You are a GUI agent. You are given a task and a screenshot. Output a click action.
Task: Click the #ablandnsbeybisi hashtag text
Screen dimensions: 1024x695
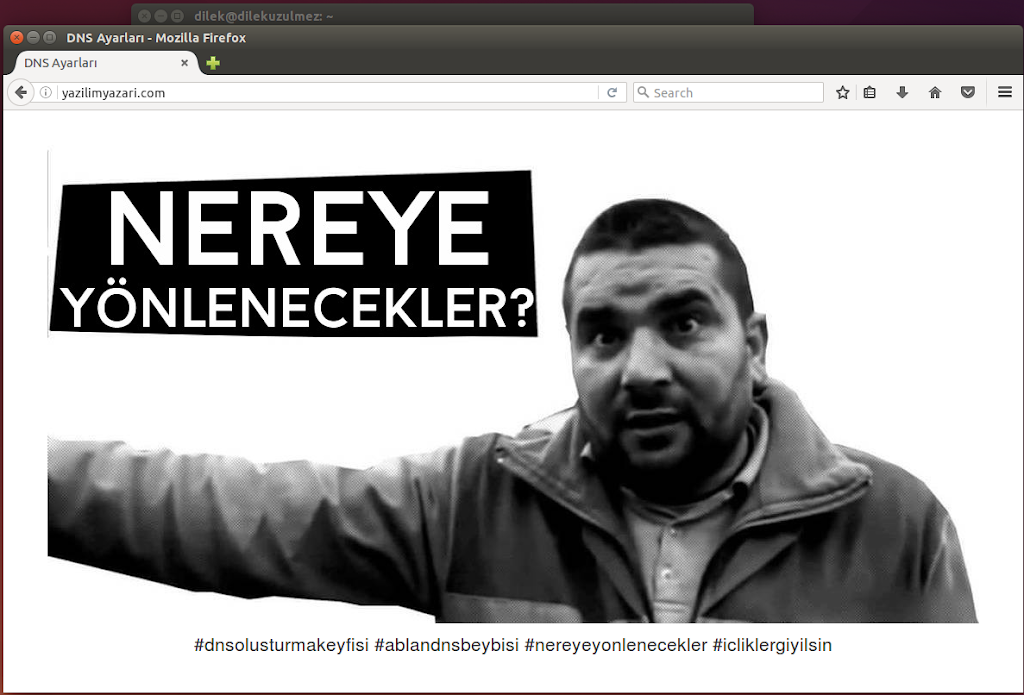point(447,645)
